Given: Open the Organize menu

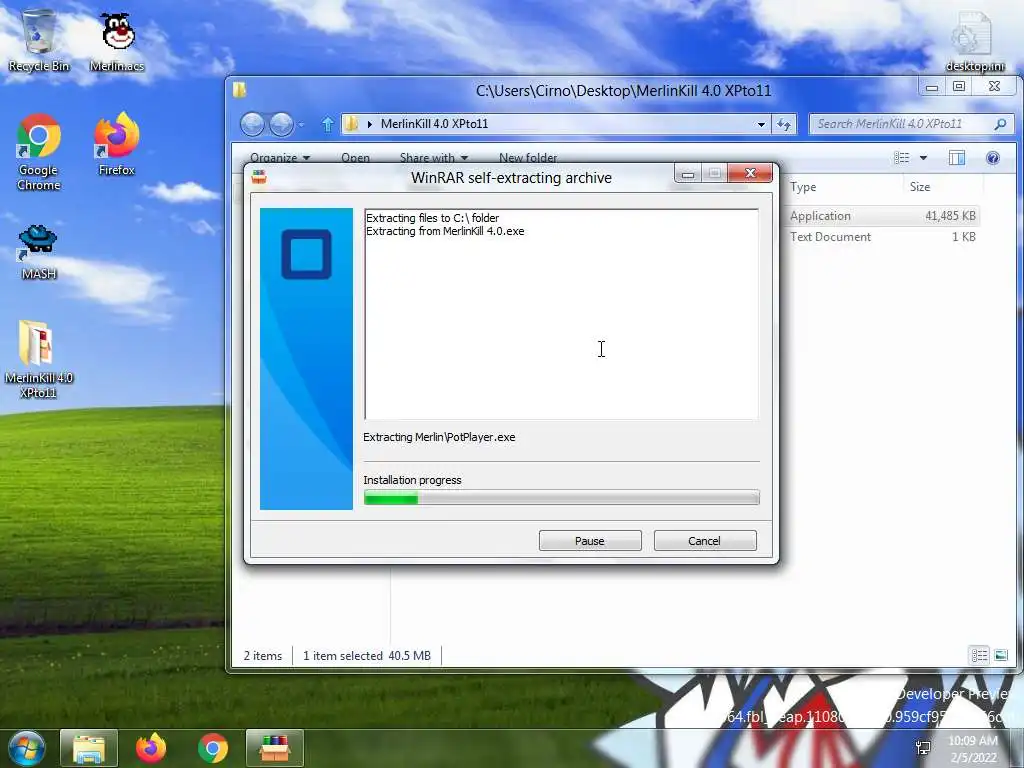Looking at the screenshot, I should pos(280,157).
